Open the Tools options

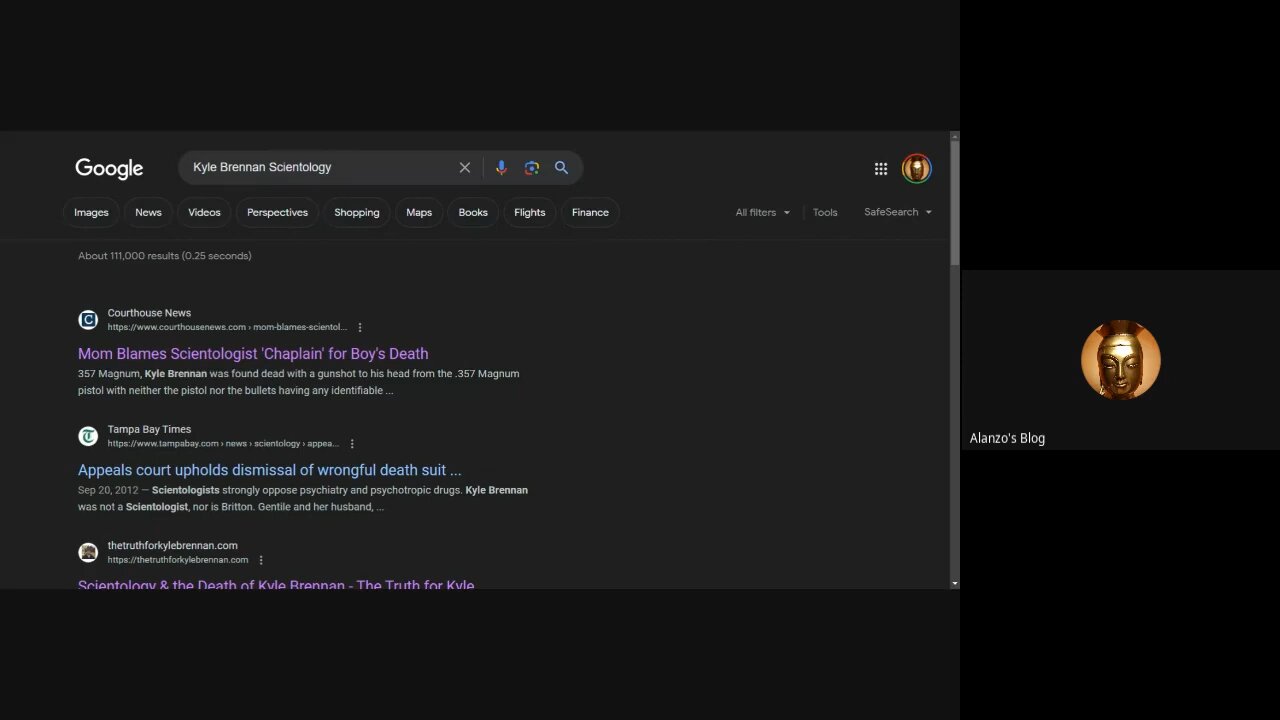825,212
